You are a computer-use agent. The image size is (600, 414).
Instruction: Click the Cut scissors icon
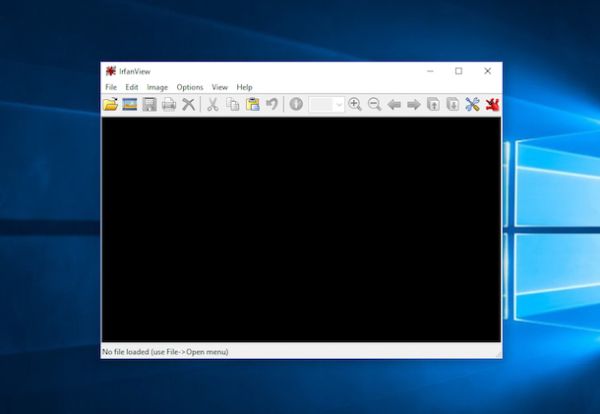coord(212,104)
